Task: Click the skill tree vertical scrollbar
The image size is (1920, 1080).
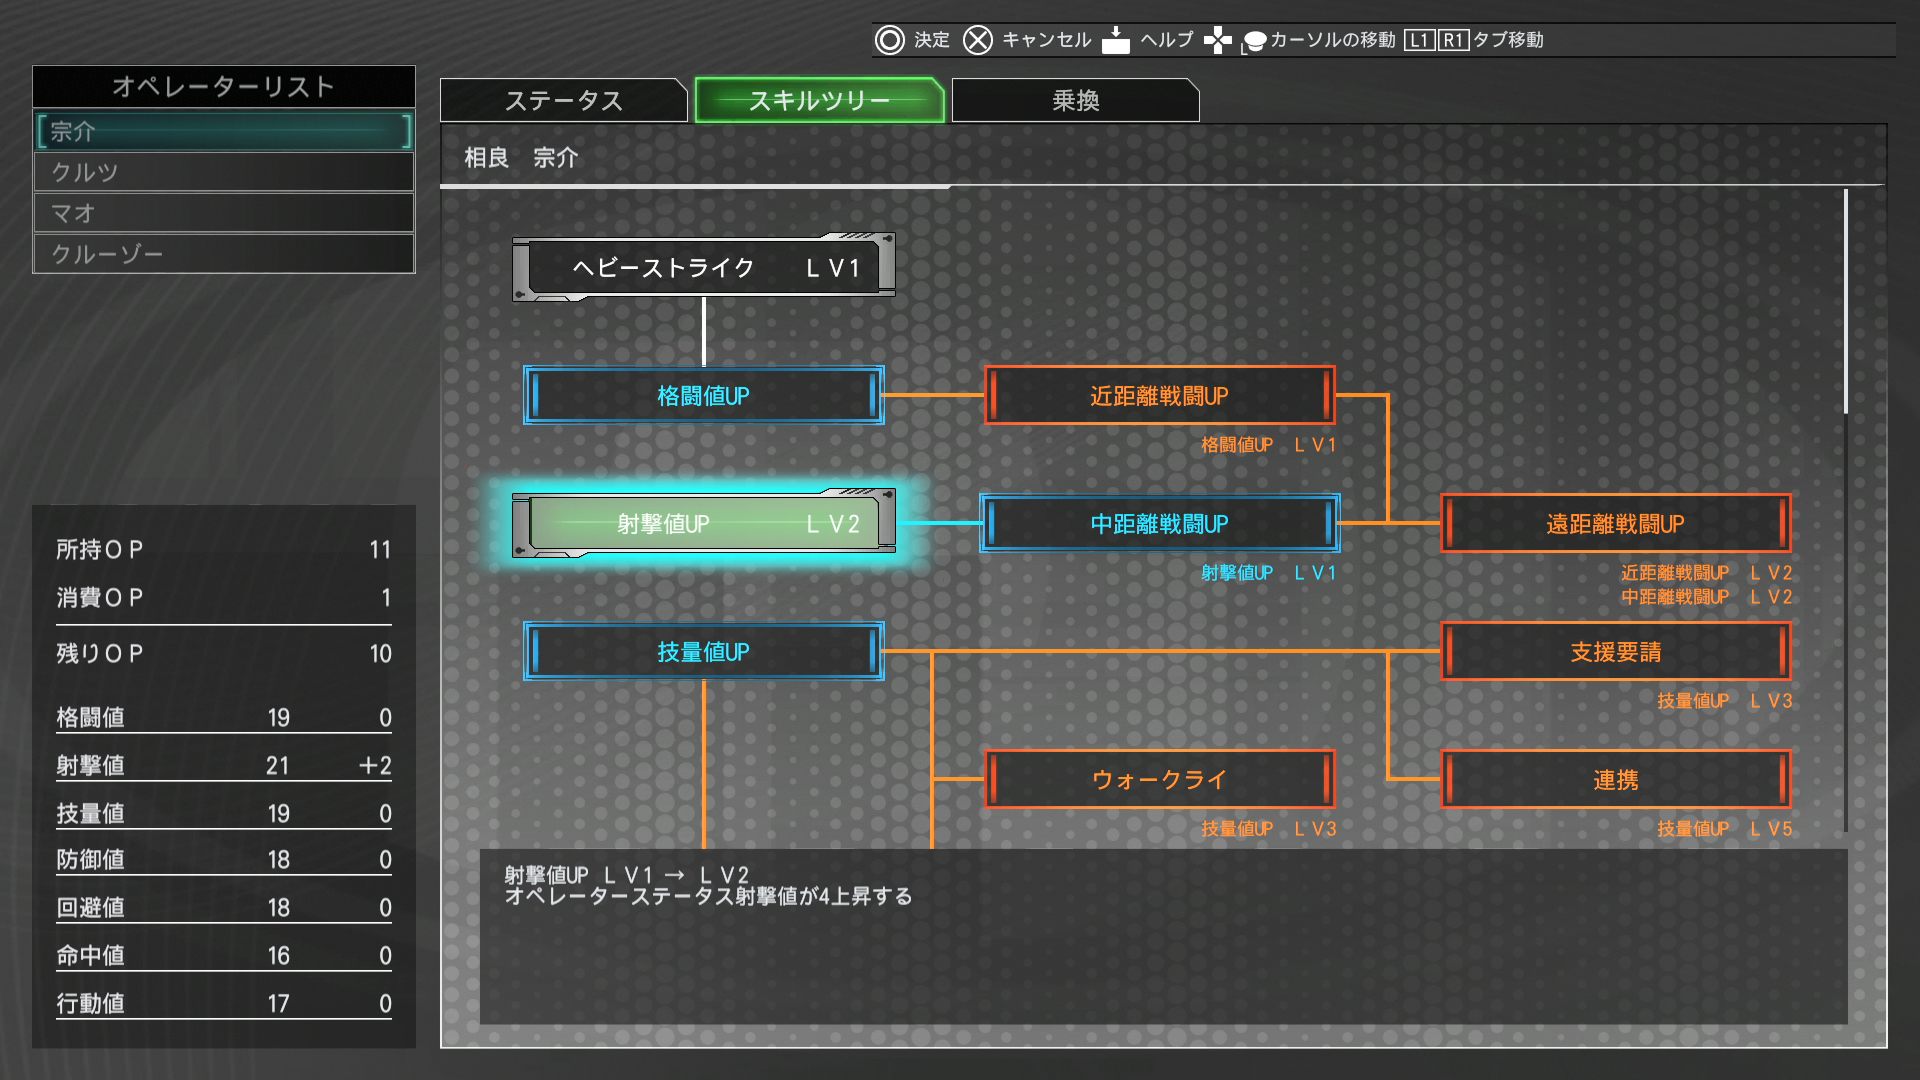Action: tap(1846, 300)
